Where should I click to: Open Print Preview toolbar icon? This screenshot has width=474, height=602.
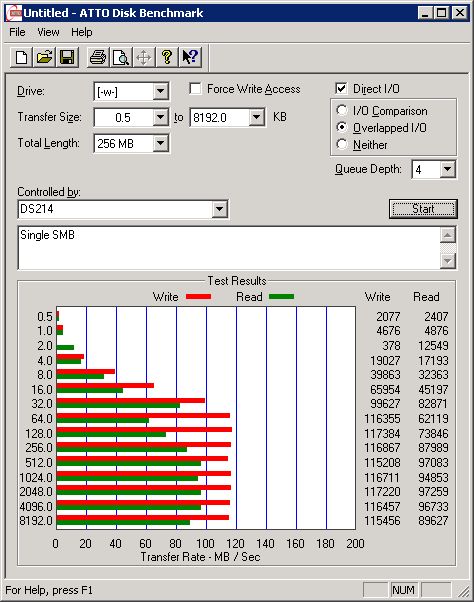(121, 58)
